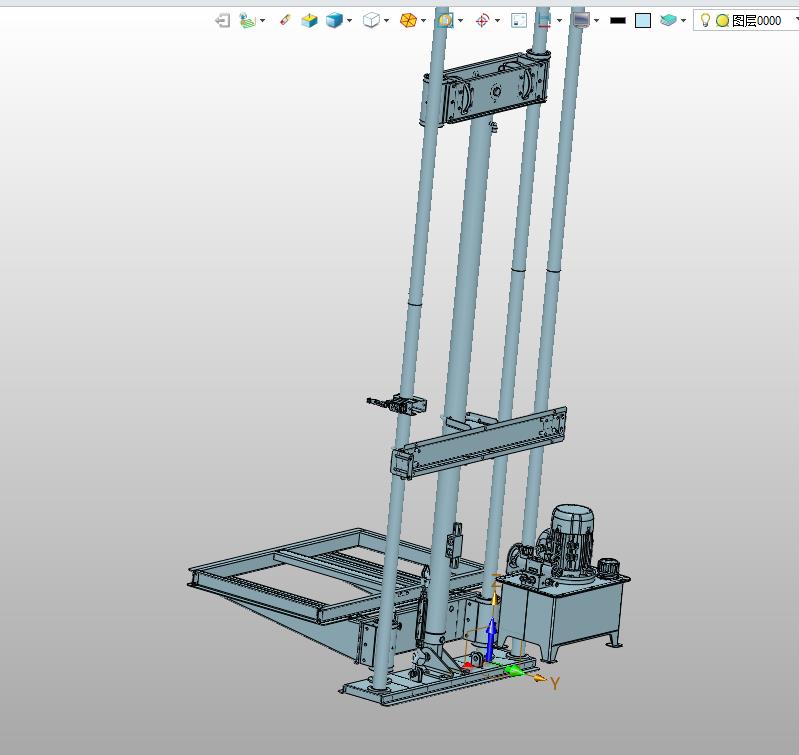This screenshot has height=755, width=799.
Task: Select the eraser tool icon
Action: (x=285, y=20)
